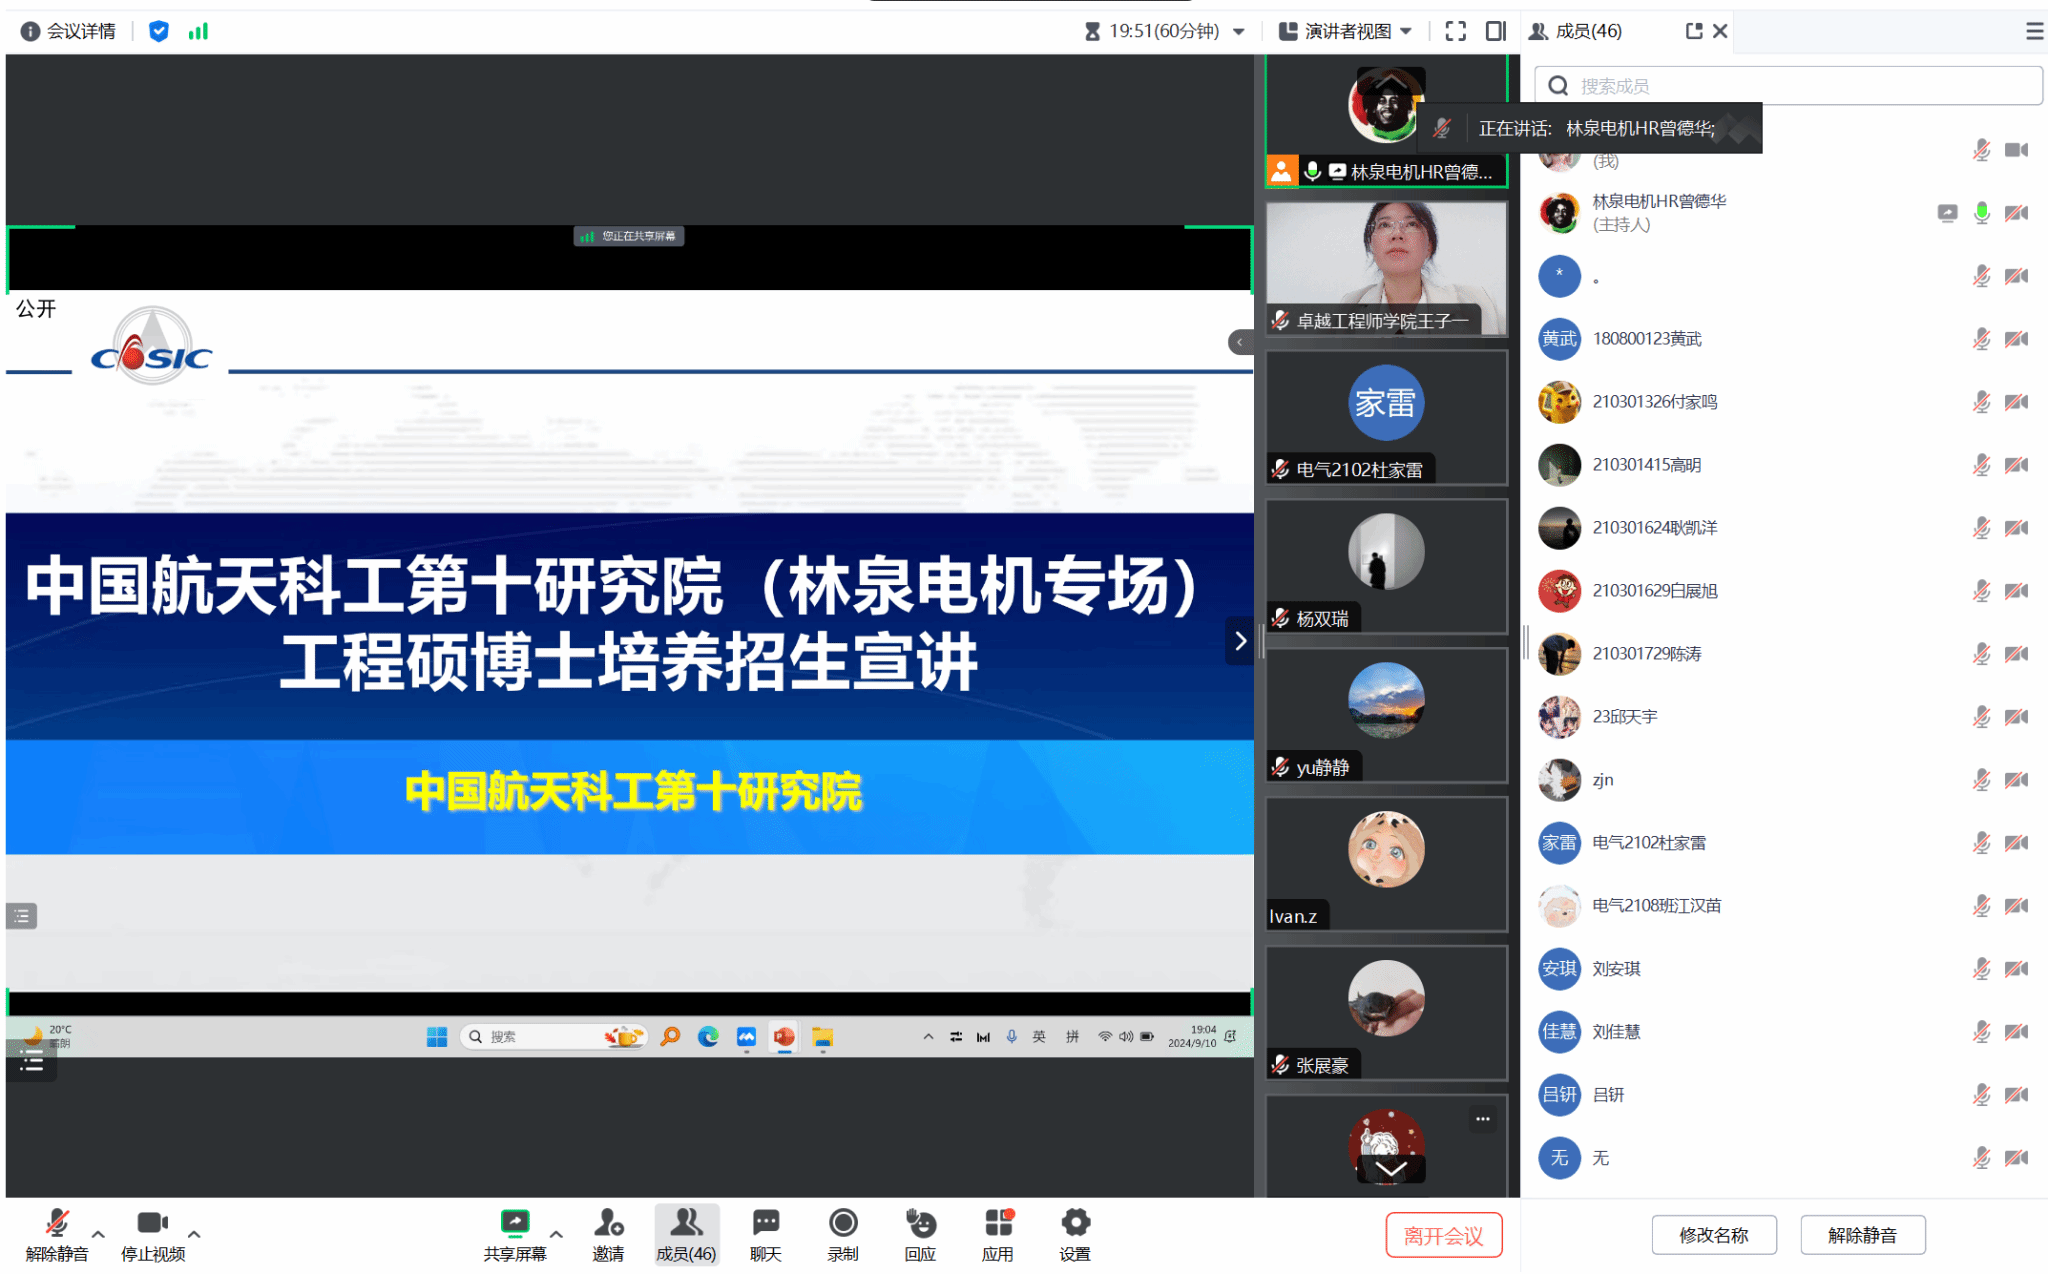Select member 电气2108班江汉苗
The height and width of the screenshot is (1274, 2048).
click(1784, 906)
